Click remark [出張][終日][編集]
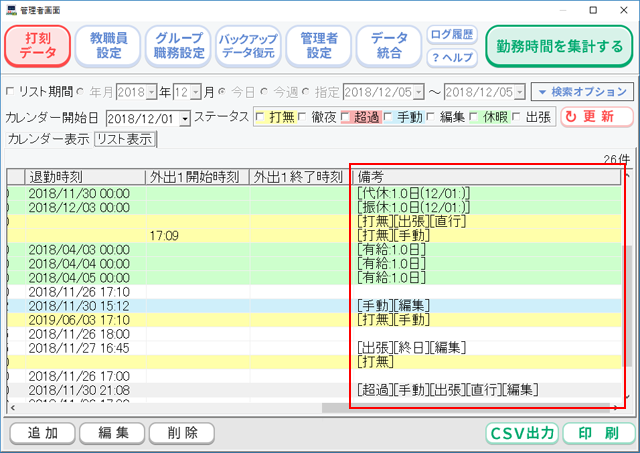The height and width of the screenshot is (453, 640). coord(411,348)
